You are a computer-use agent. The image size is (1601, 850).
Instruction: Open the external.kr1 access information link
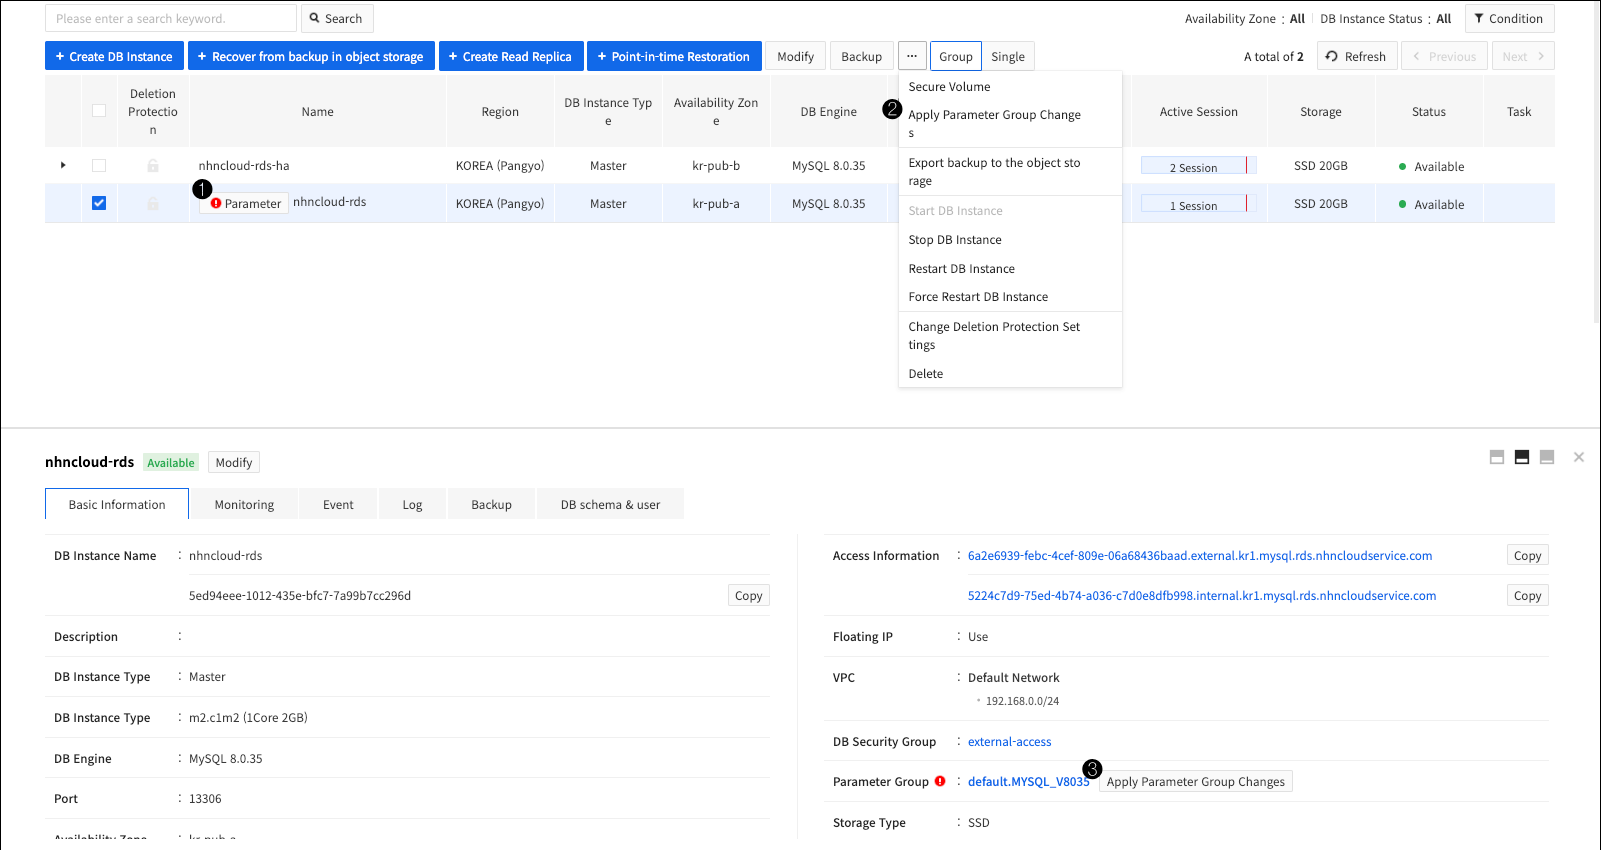pyautogui.click(x=1200, y=555)
